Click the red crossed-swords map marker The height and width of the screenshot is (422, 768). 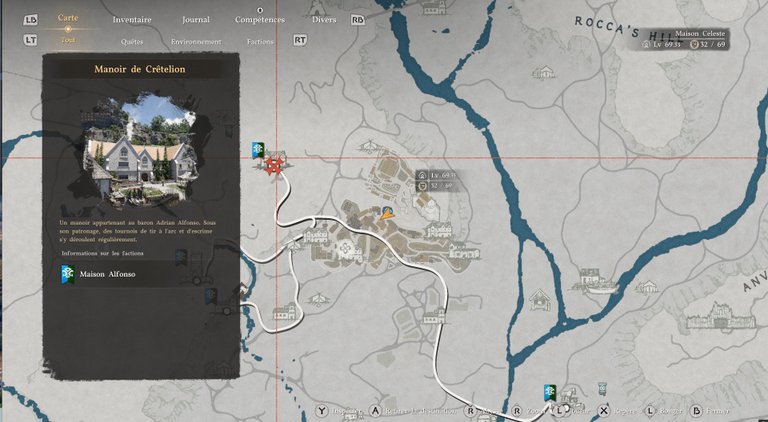click(273, 163)
